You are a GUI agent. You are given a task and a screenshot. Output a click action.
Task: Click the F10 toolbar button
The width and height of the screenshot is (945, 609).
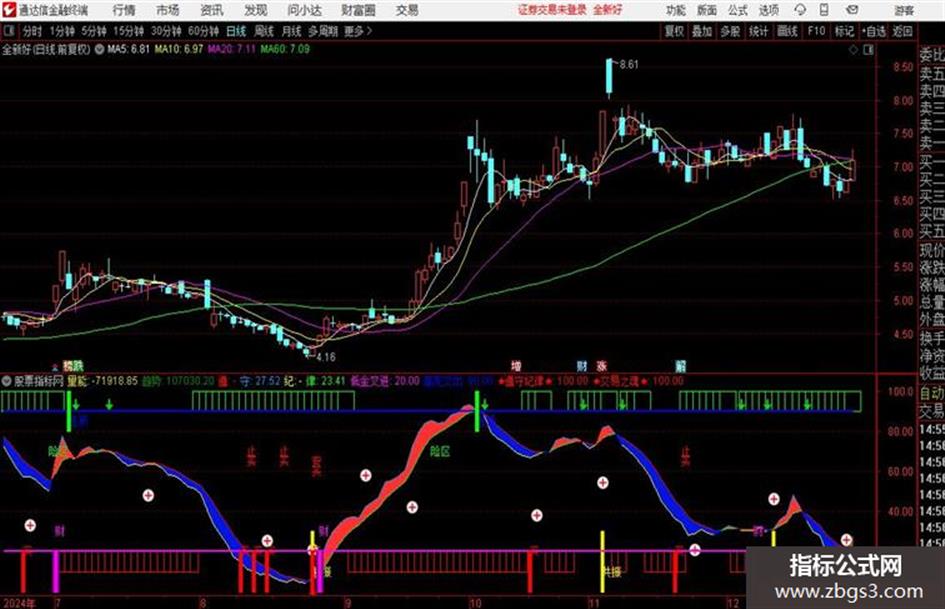[x=816, y=31]
